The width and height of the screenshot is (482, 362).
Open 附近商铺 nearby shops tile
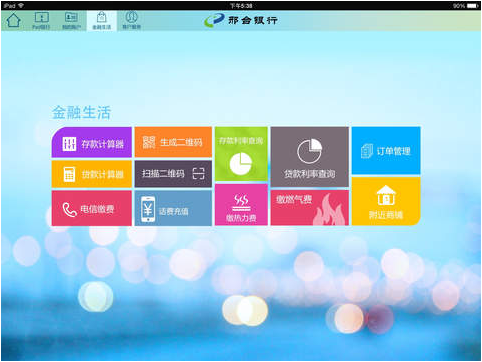tap(386, 201)
